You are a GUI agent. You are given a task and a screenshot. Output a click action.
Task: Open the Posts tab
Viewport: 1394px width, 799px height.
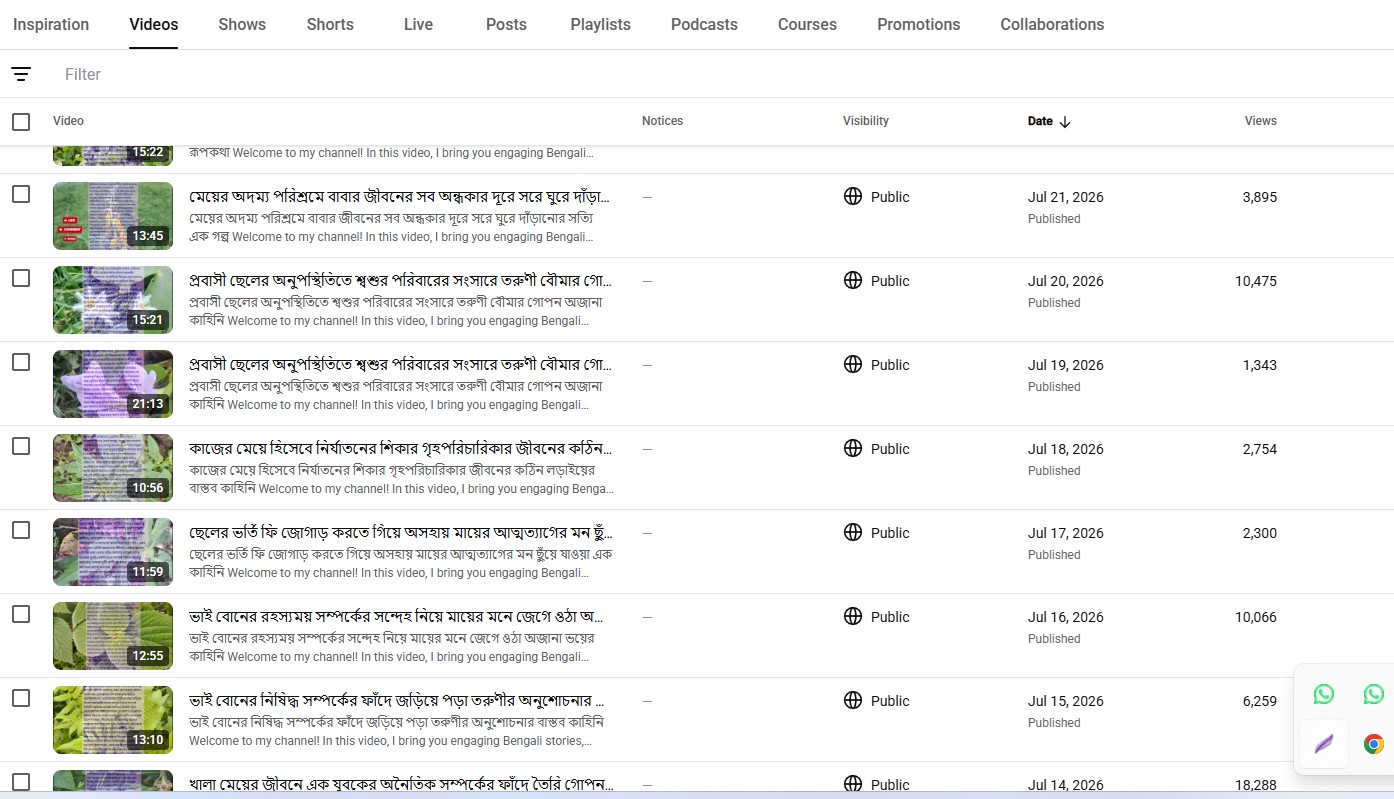506,24
